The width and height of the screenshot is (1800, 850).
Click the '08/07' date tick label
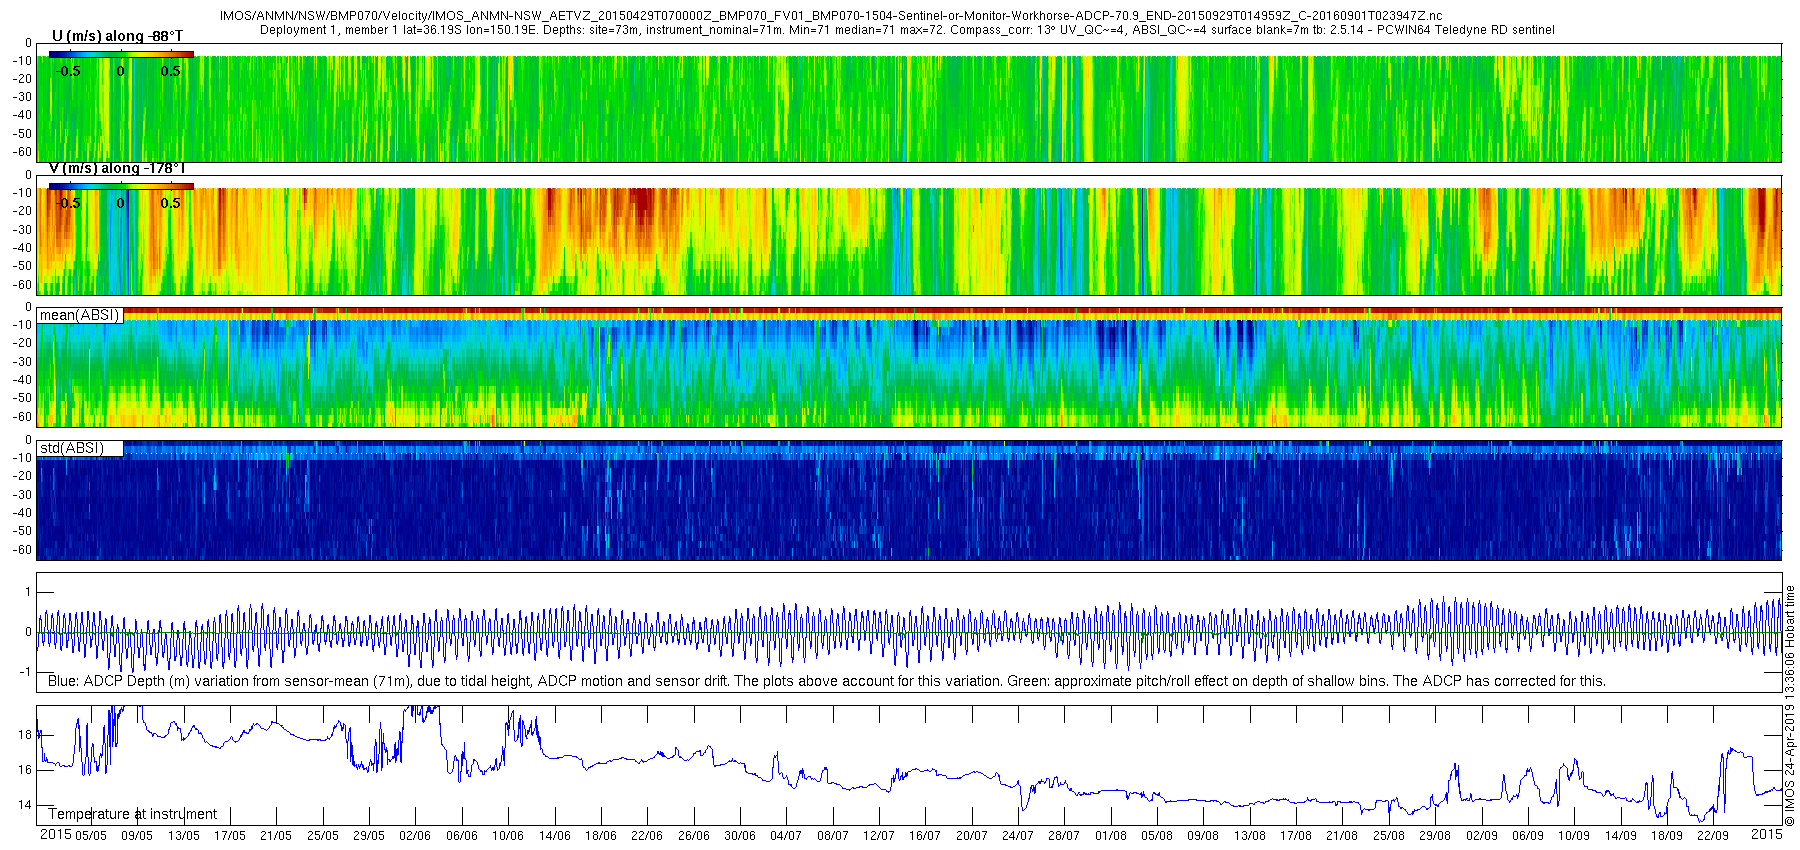[833, 836]
